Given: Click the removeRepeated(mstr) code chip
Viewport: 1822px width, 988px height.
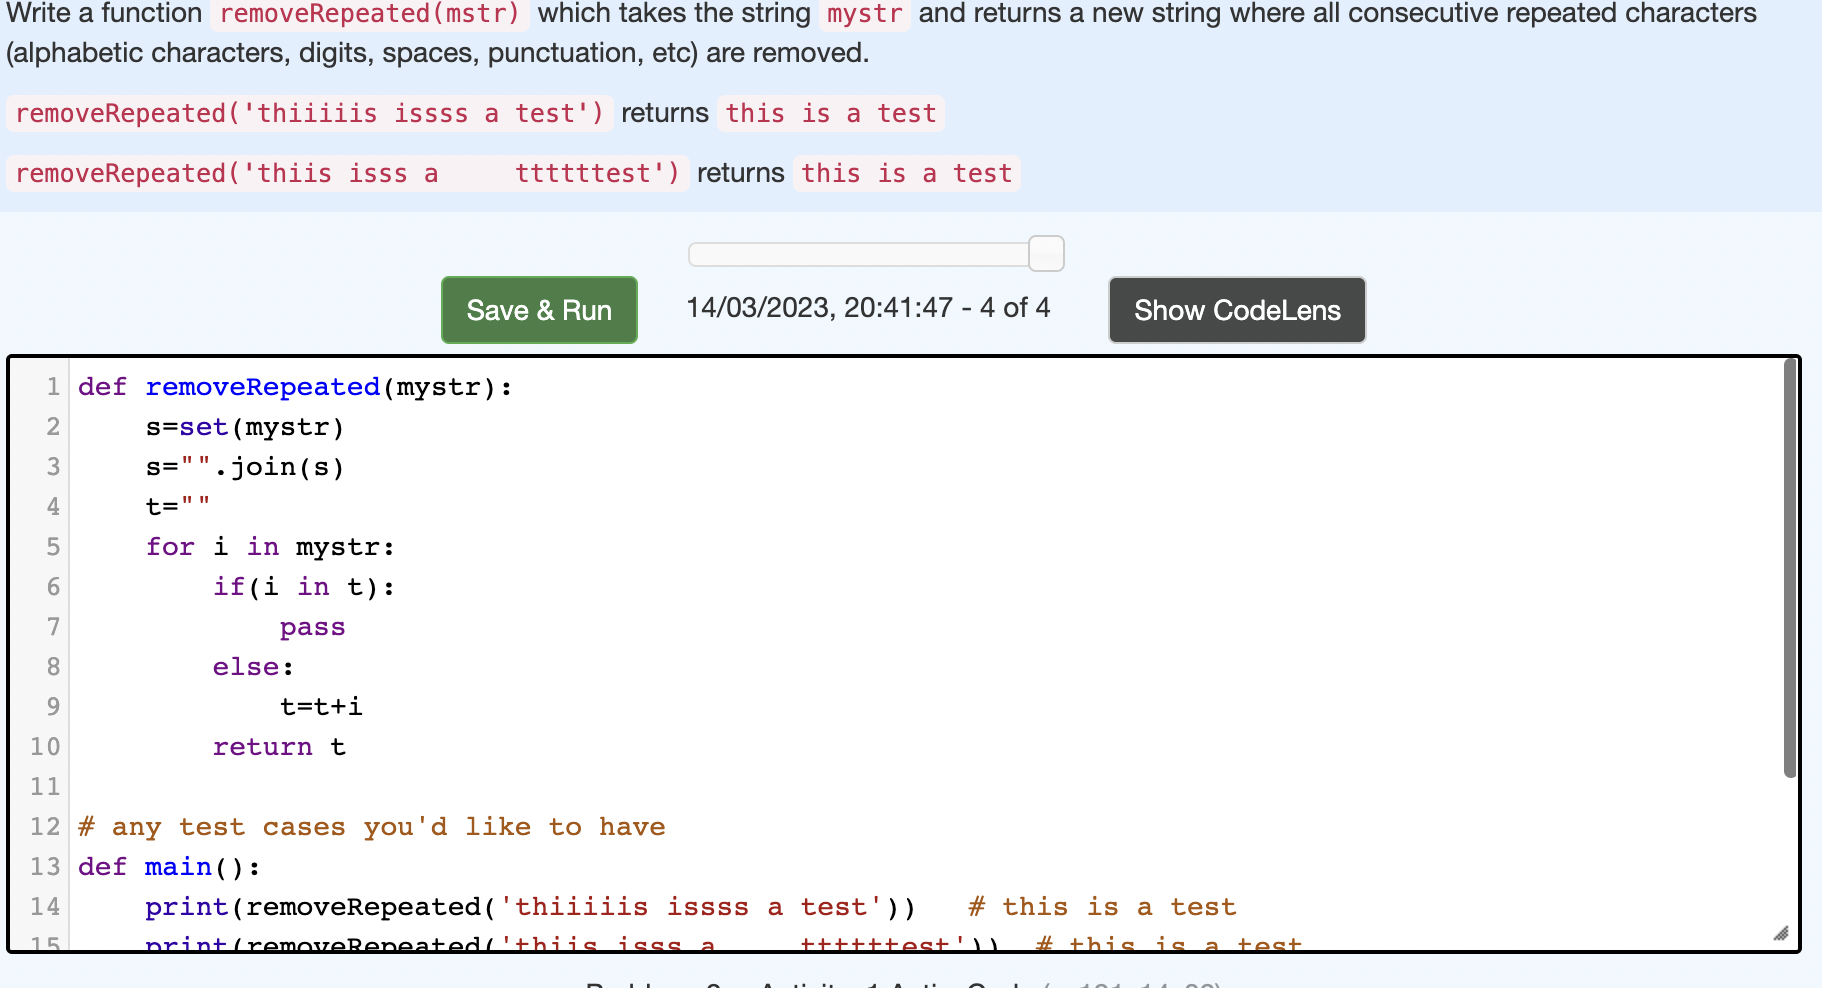Looking at the screenshot, I should (369, 14).
